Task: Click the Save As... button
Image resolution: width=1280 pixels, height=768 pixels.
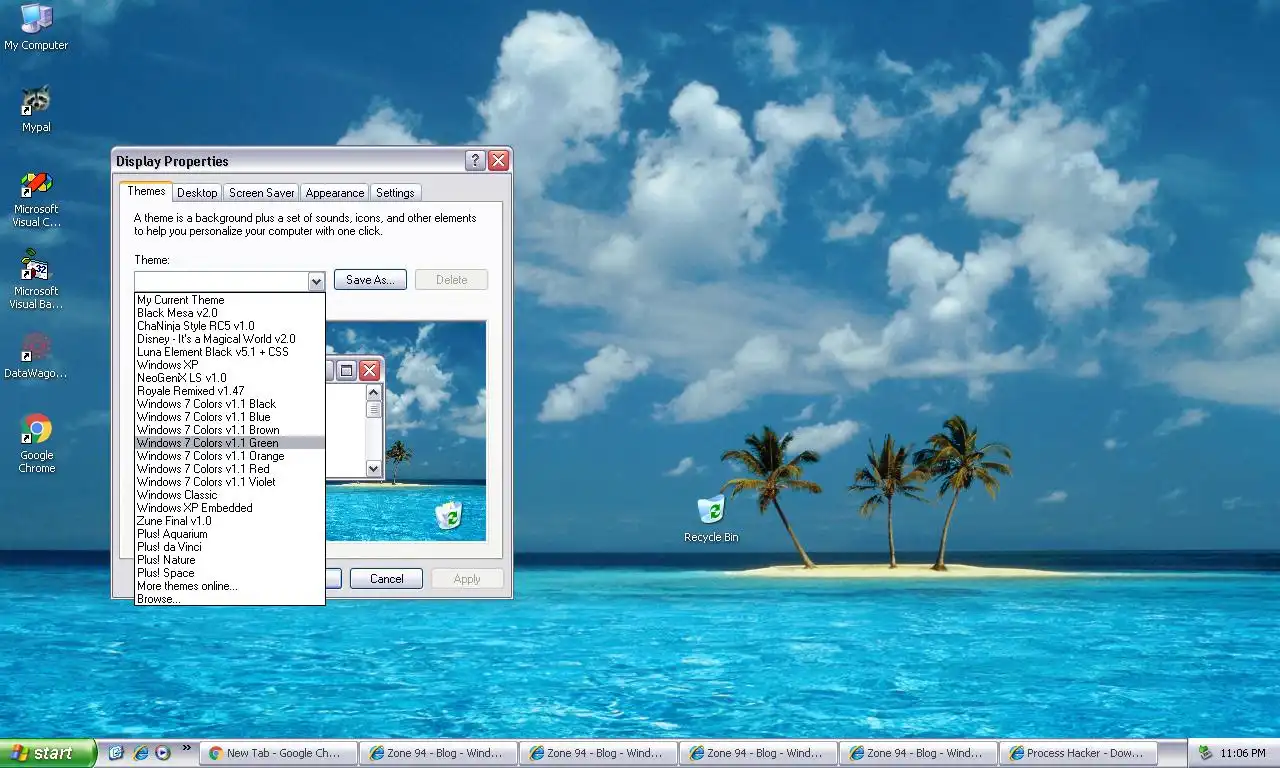Action: 371,280
